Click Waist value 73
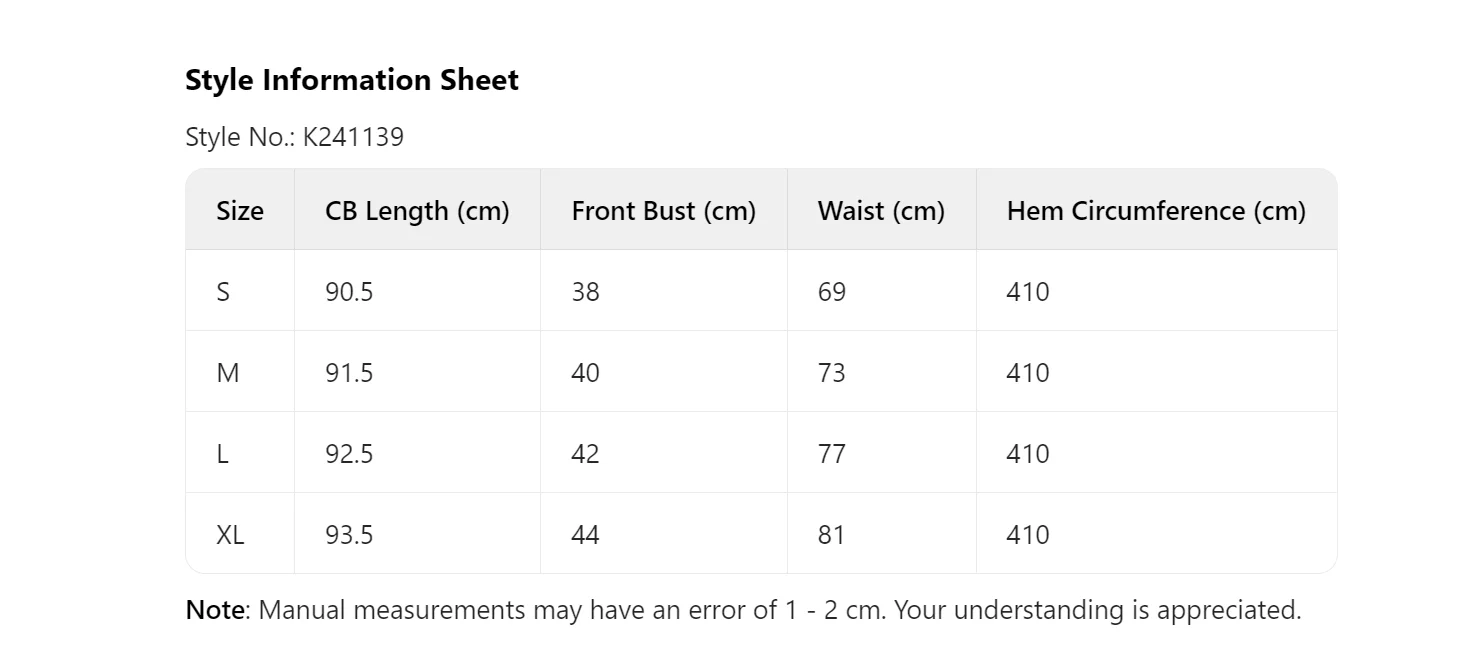The height and width of the screenshot is (671, 1459). [831, 373]
